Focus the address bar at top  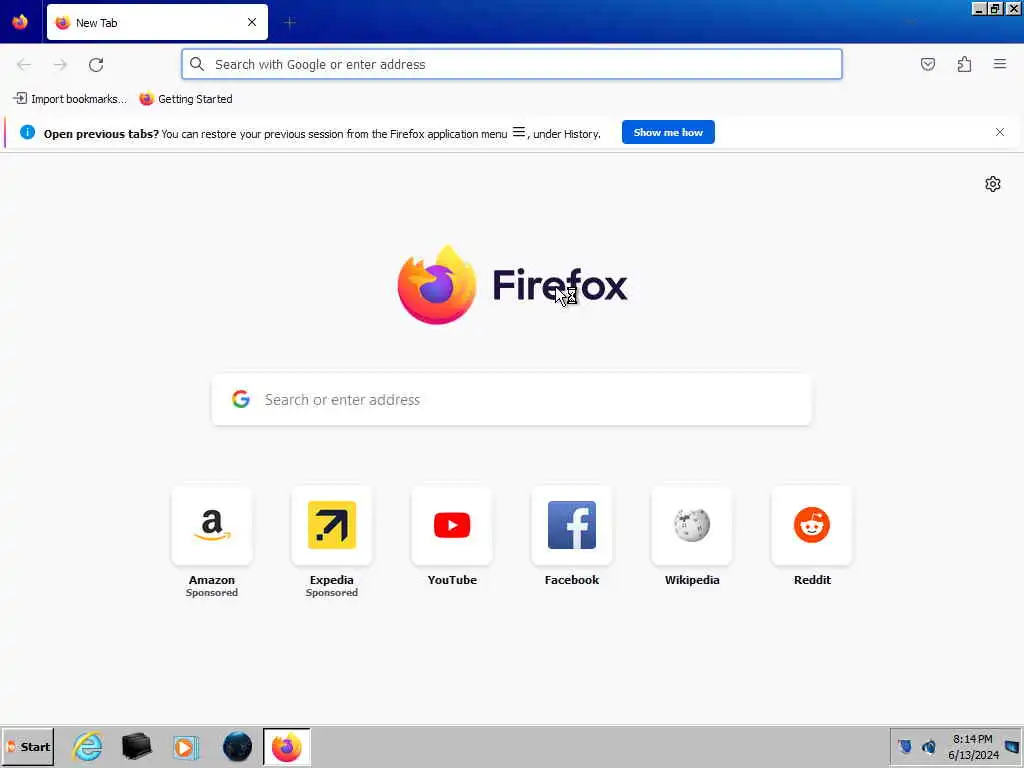512,64
